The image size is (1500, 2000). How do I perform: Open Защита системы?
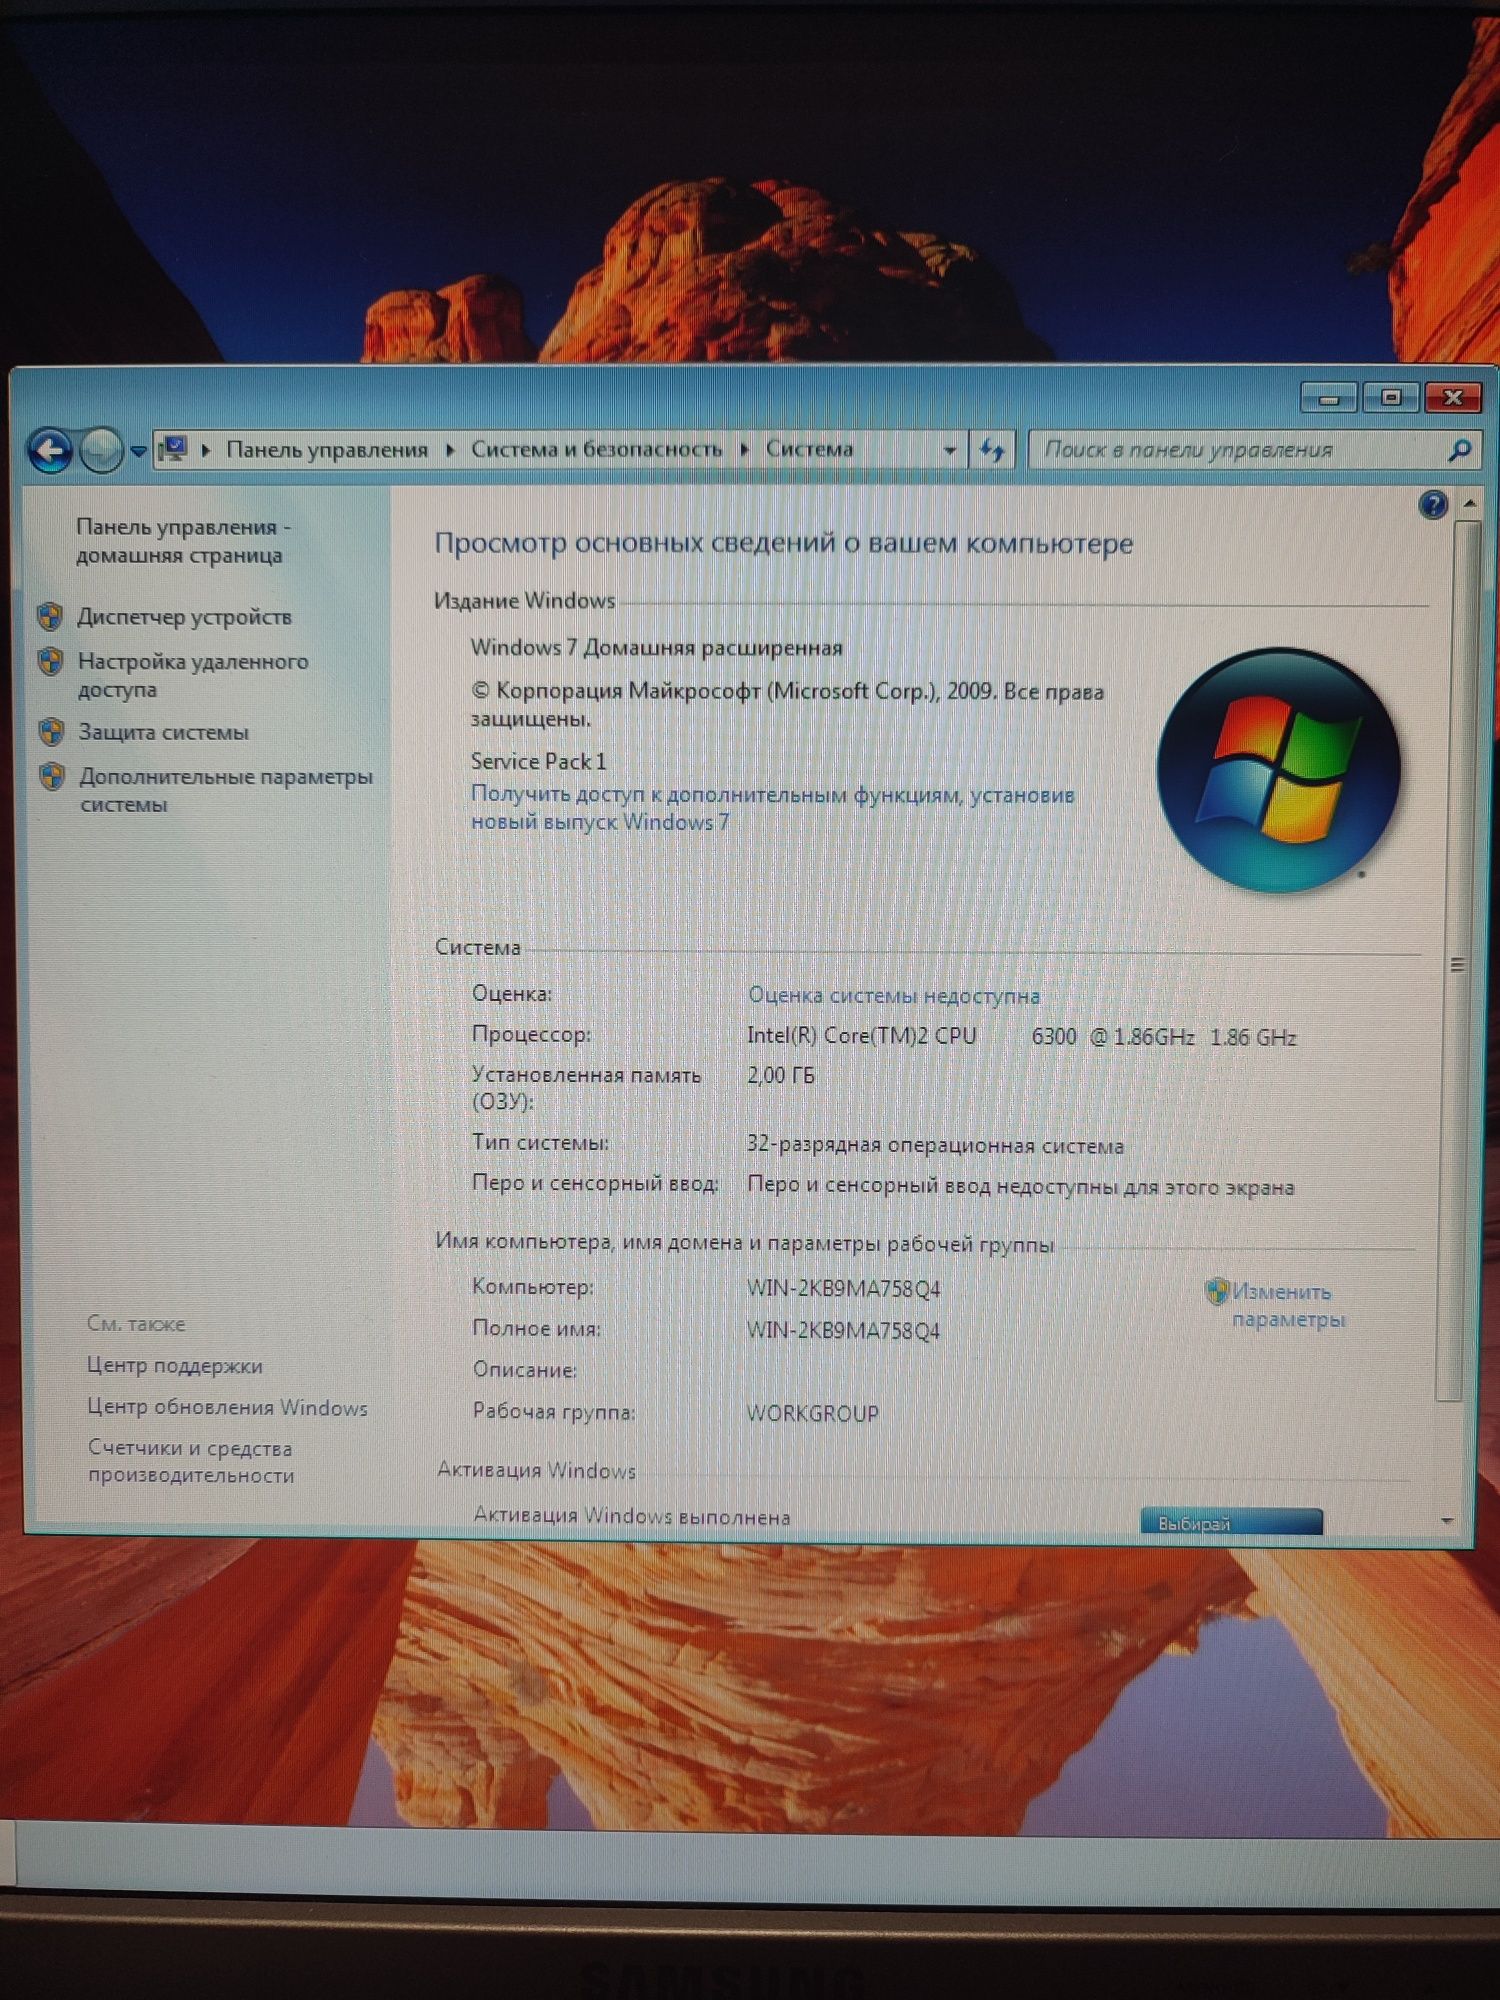(164, 732)
